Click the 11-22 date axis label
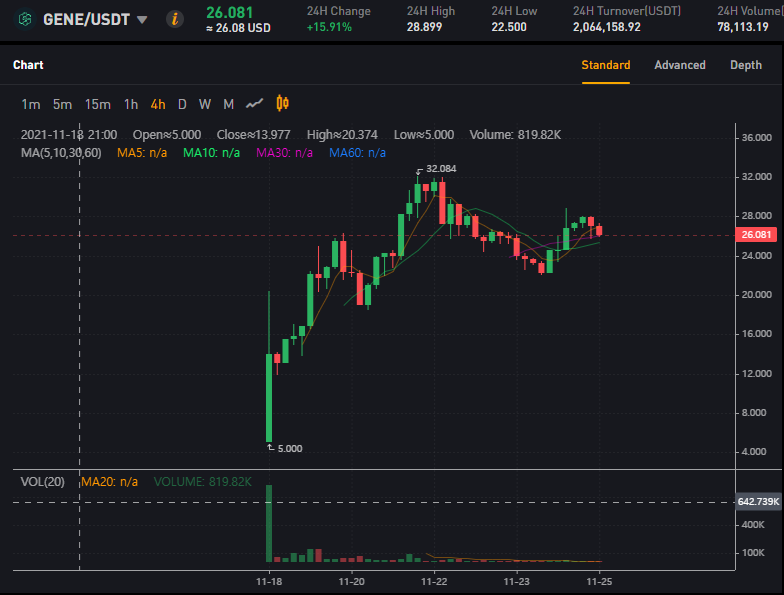 coord(434,582)
